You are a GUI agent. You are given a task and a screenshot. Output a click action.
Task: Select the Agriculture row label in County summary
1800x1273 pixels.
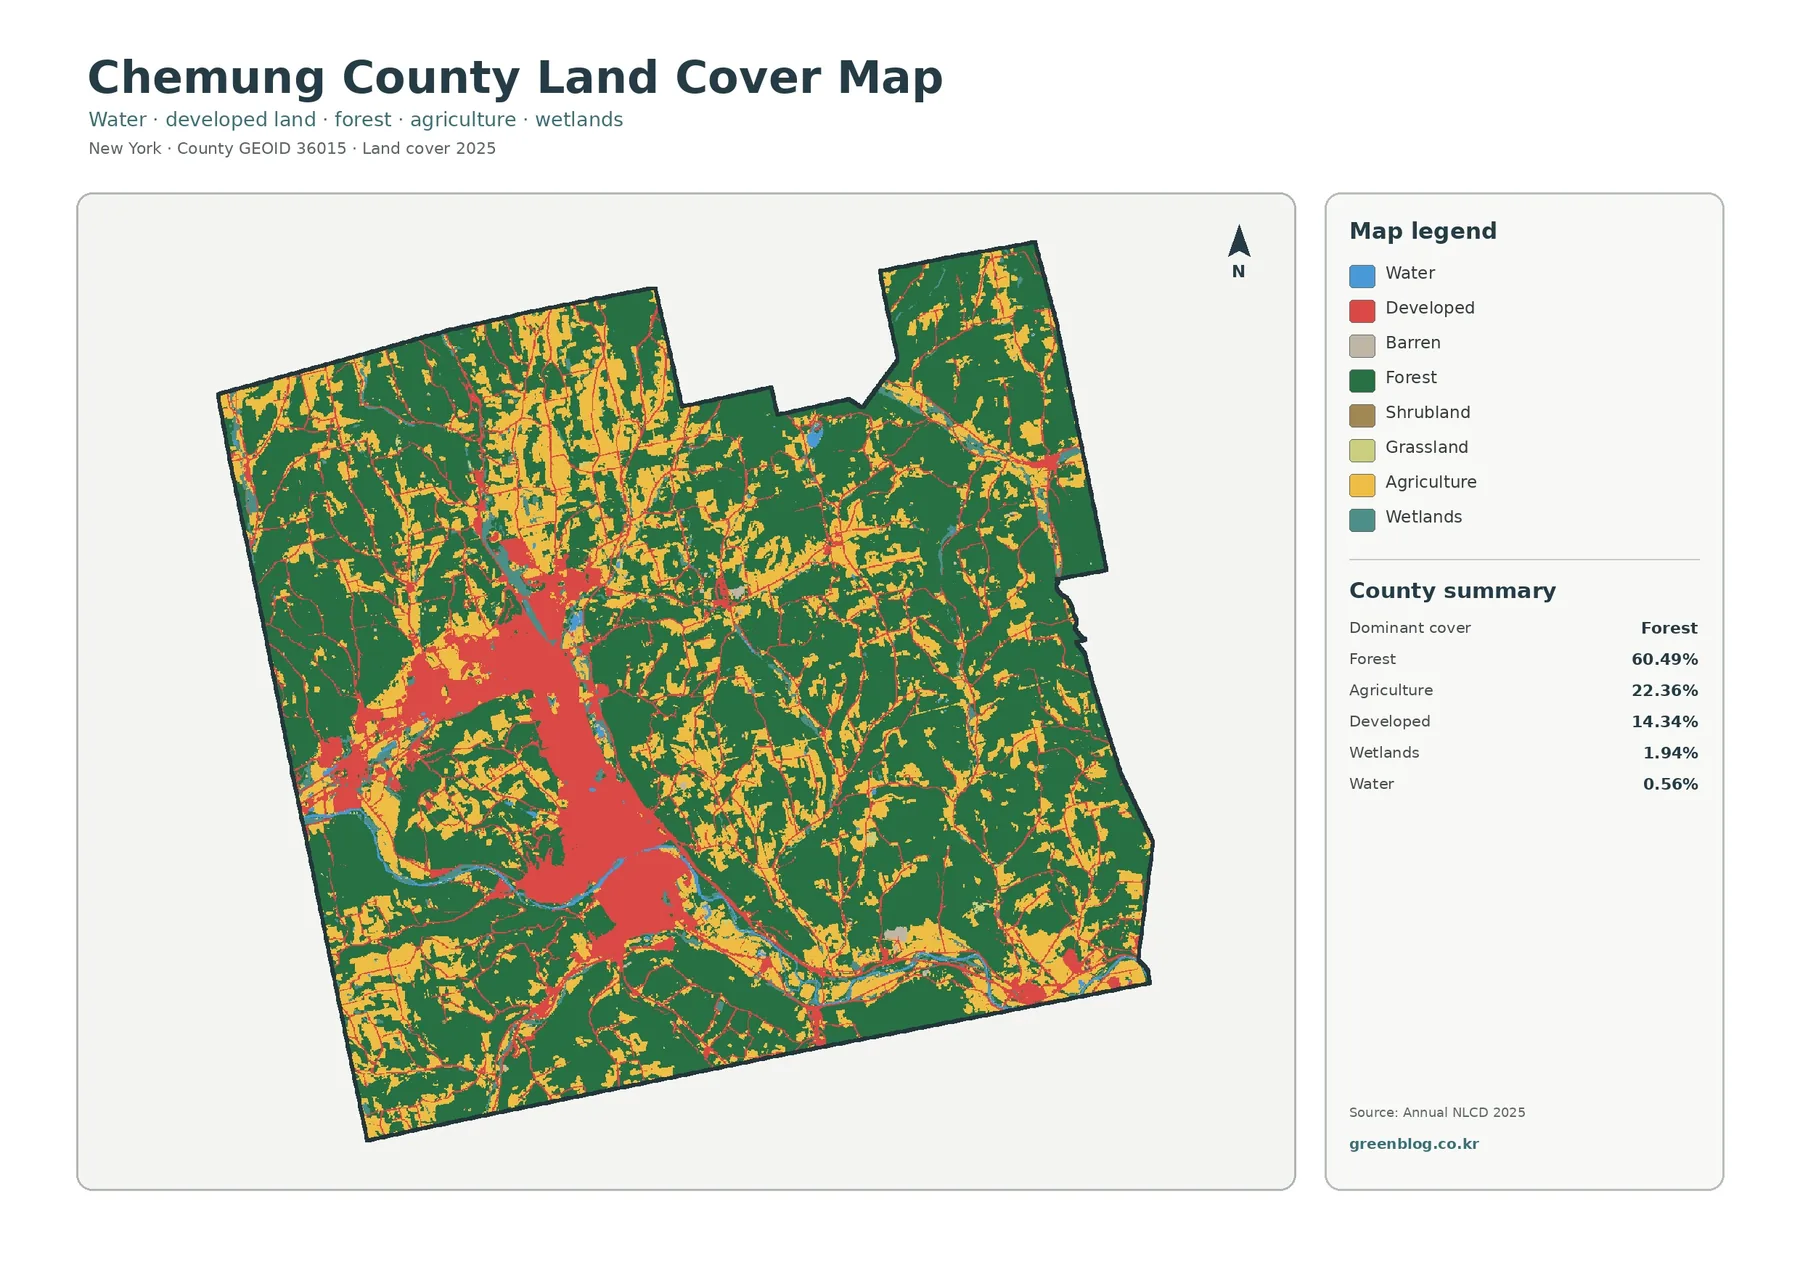pos(1391,690)
